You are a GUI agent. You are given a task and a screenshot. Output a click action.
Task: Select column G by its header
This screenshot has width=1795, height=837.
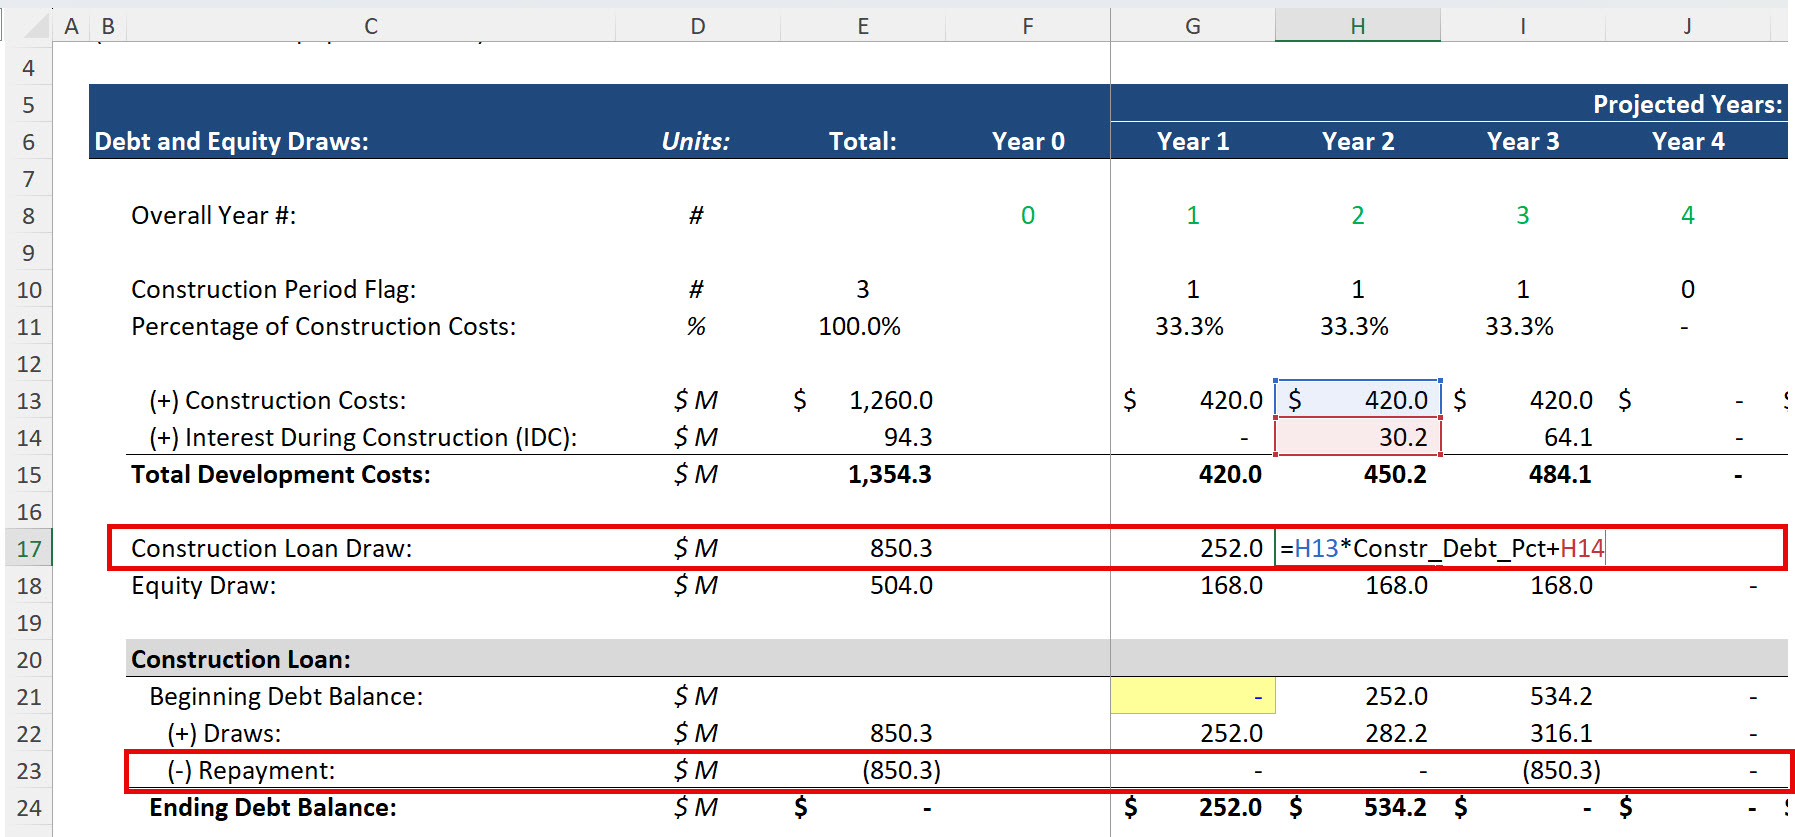coord(1192,26)
